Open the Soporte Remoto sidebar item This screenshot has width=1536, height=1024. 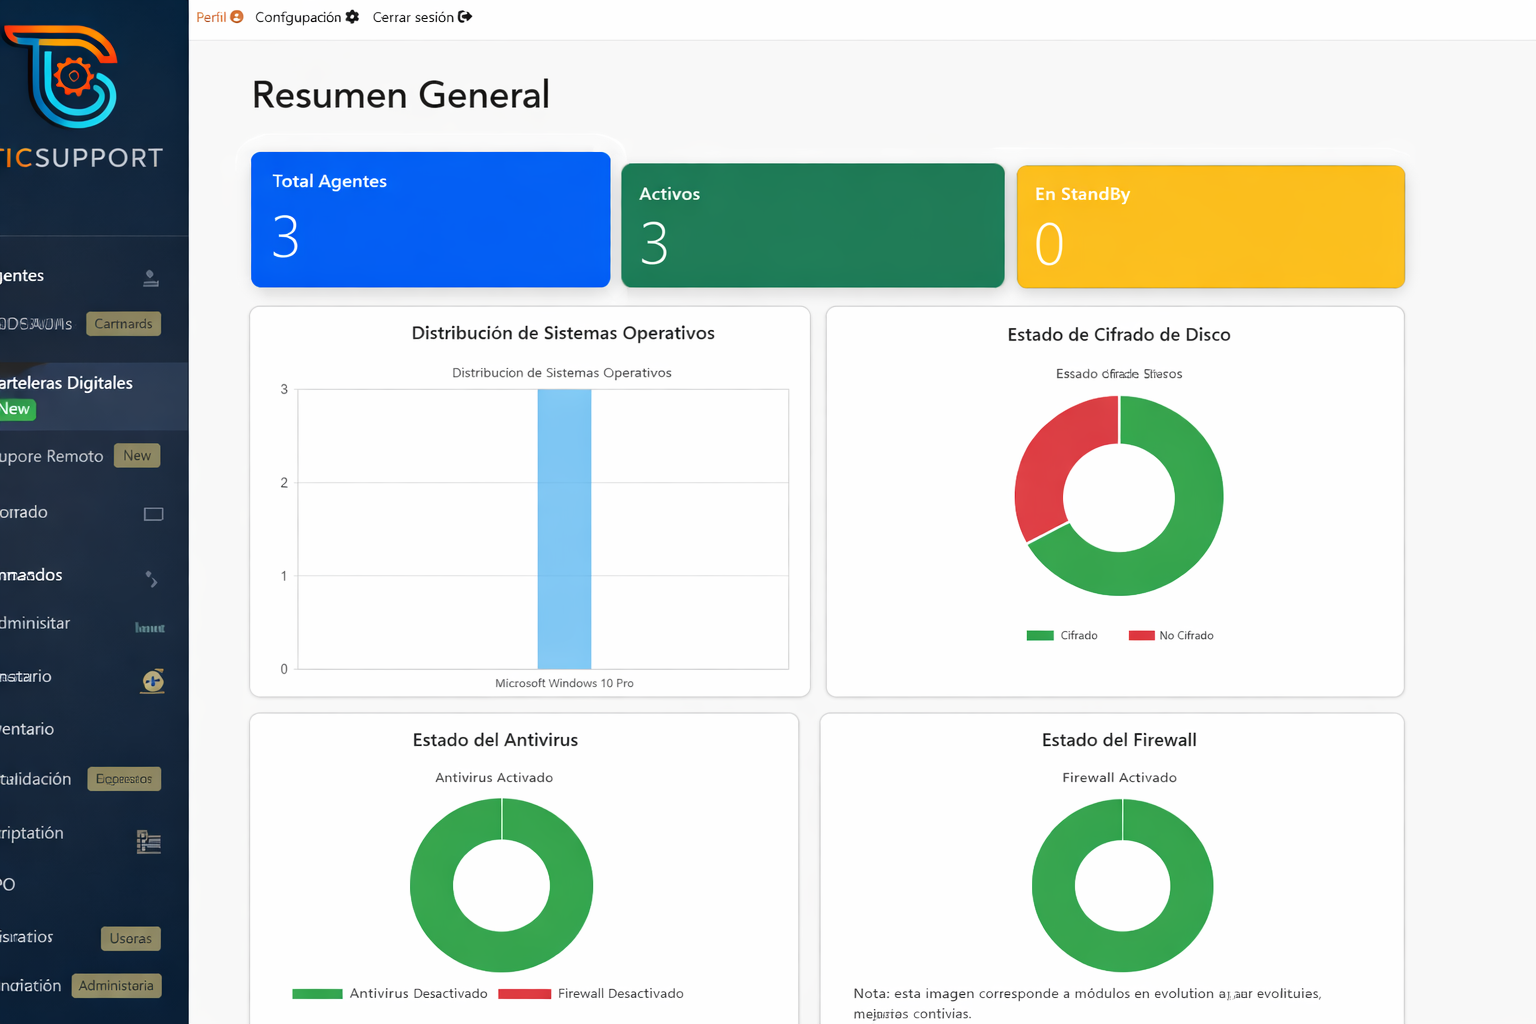(52, 456)
